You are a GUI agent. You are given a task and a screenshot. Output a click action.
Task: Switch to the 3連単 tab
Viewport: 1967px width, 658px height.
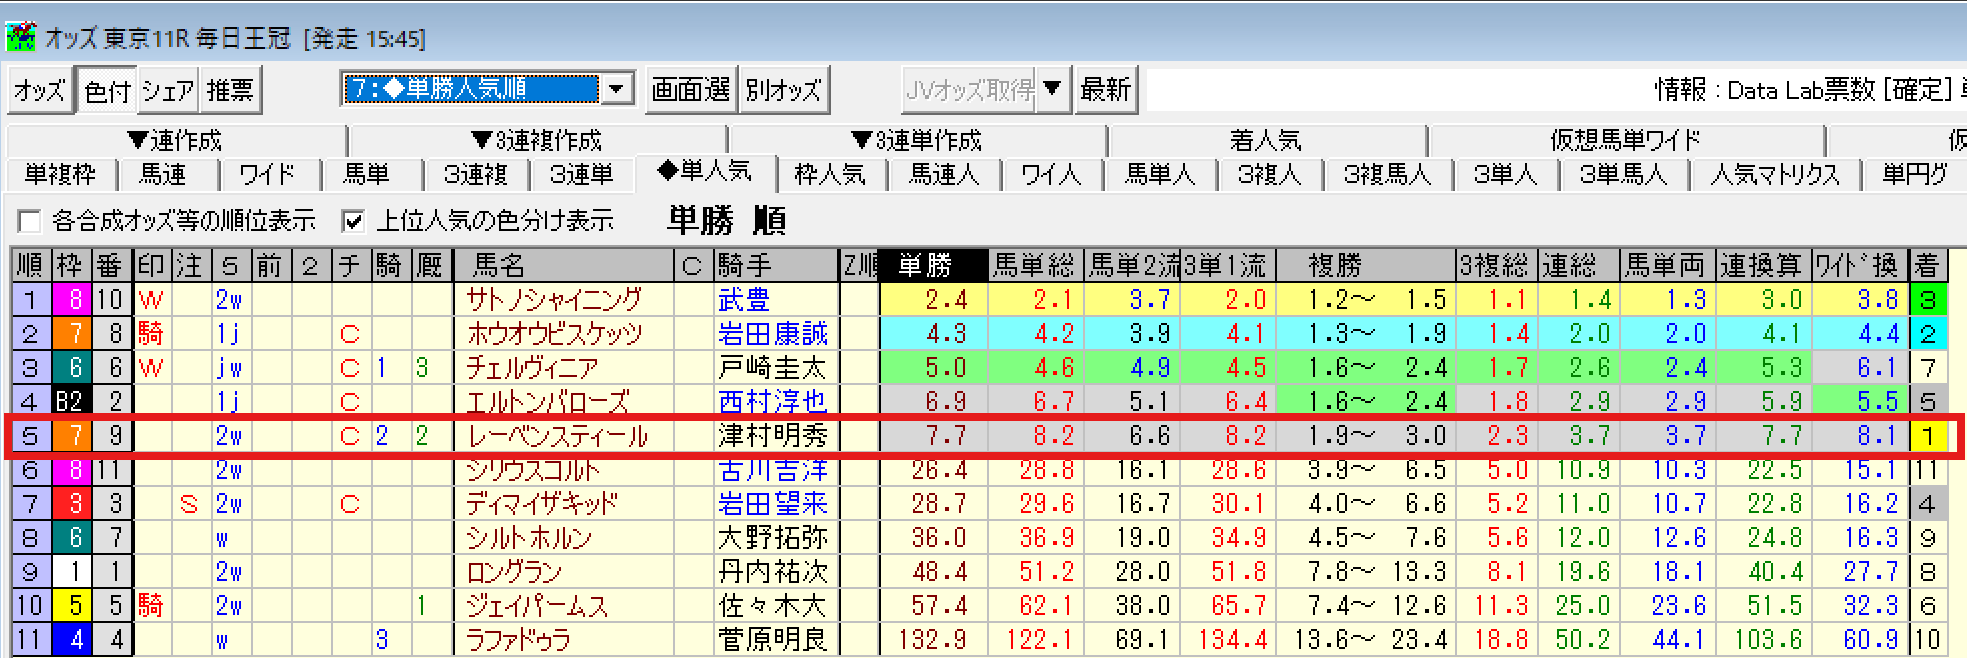(x=581, y=175)
